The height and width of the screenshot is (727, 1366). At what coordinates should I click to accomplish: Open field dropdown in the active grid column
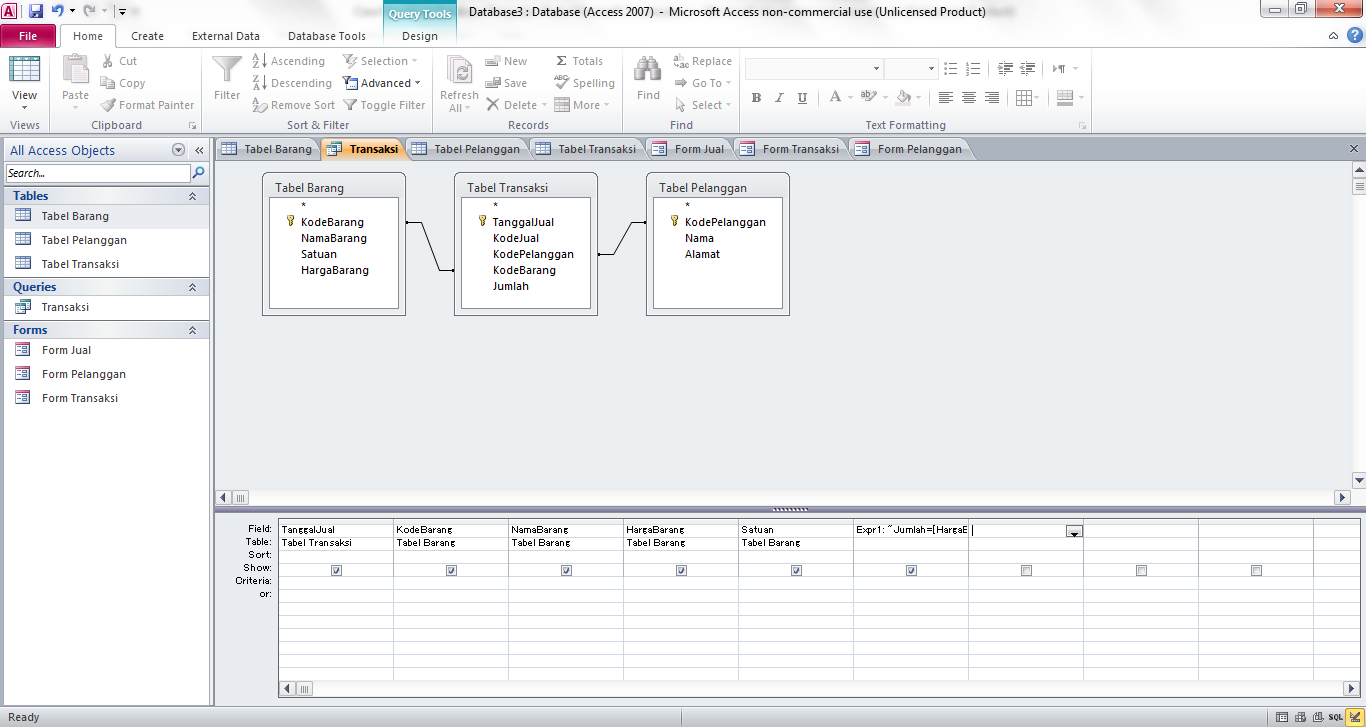1074,531
